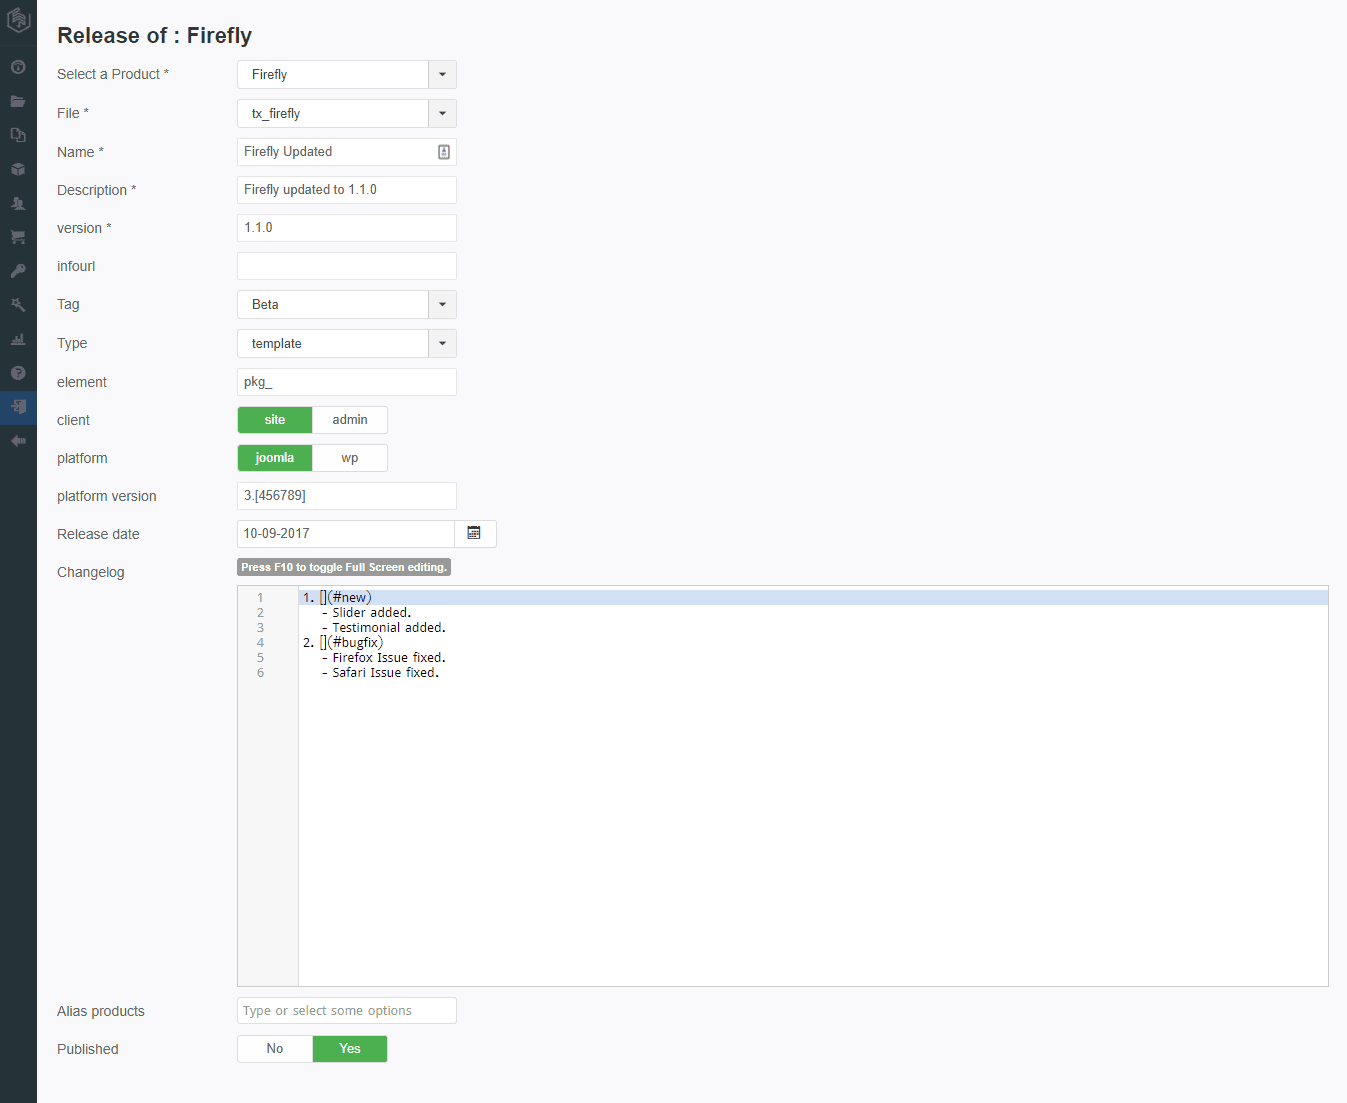Focus the Alias products input field
1347x1103 pixels.
coord(346,1011)
